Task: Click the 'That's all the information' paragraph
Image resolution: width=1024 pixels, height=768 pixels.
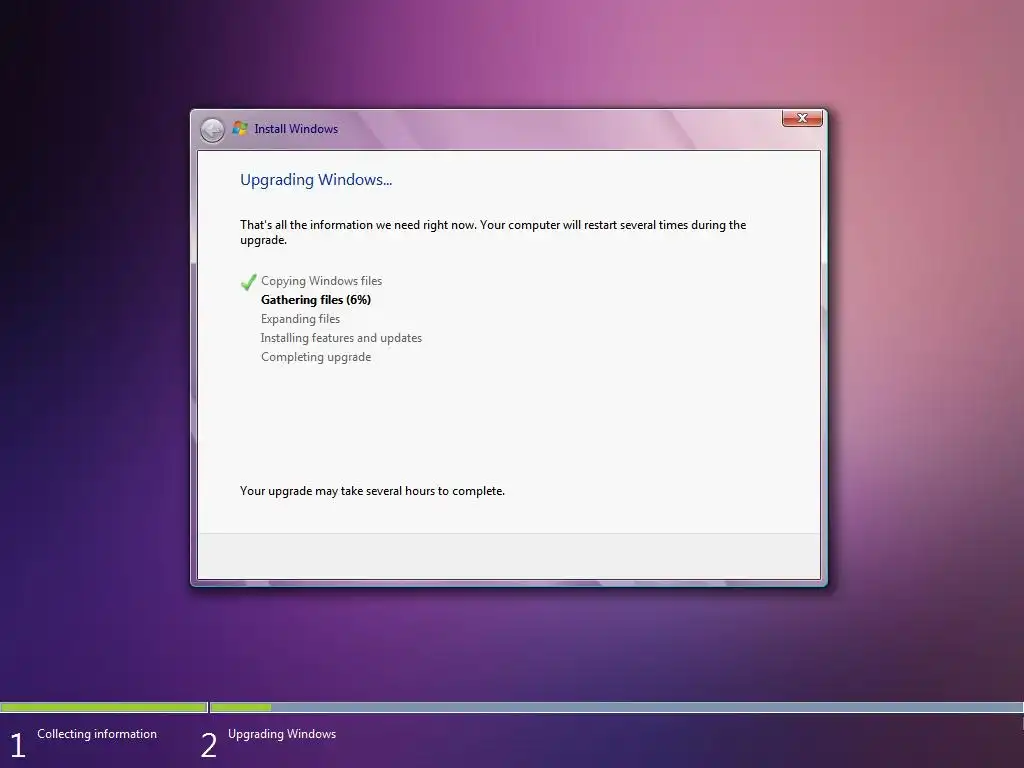Action: tap(493, 232)
